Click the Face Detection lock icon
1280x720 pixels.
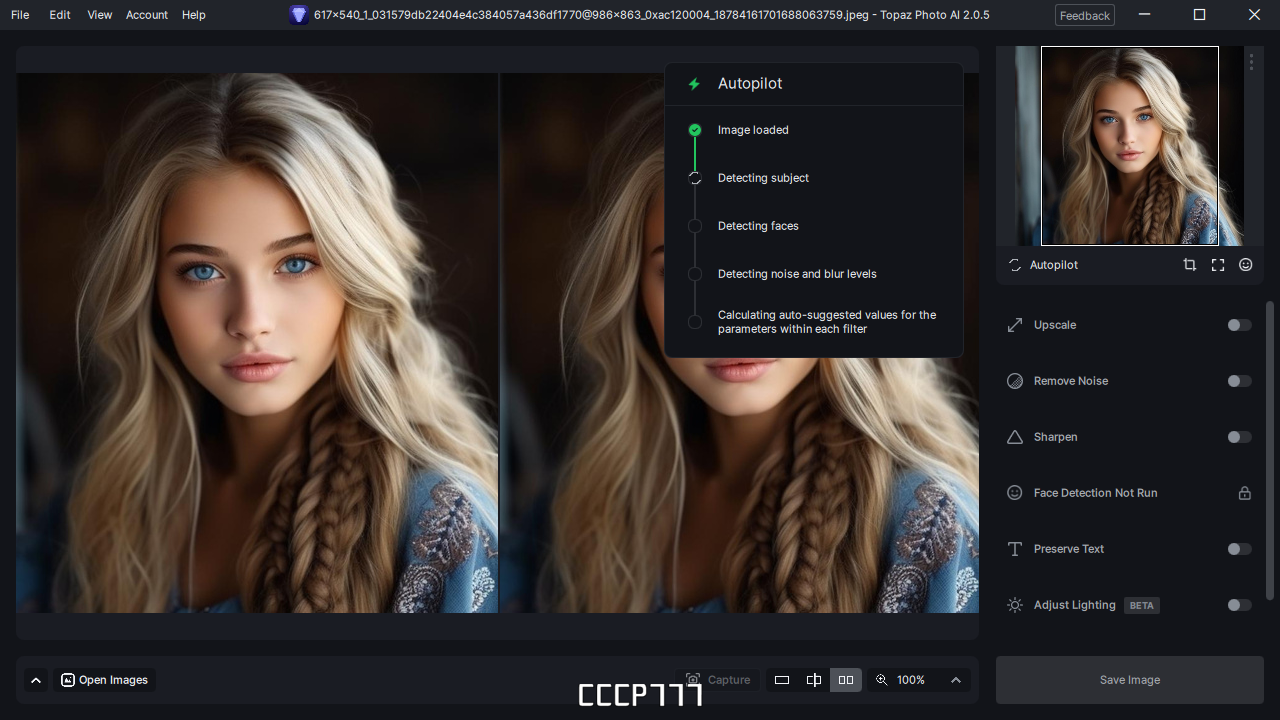tap(1245, 493)
